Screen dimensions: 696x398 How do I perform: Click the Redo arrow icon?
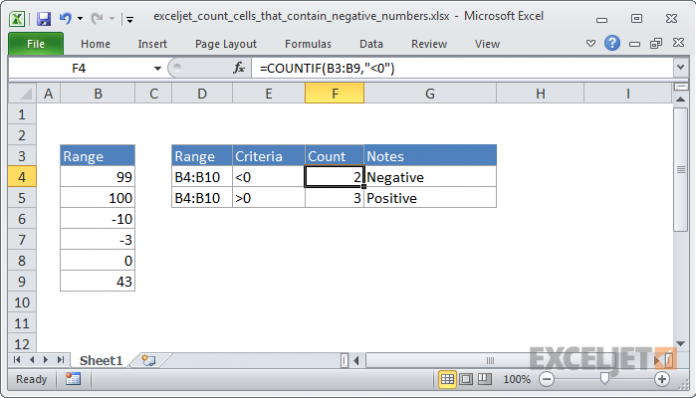point(96,18)
